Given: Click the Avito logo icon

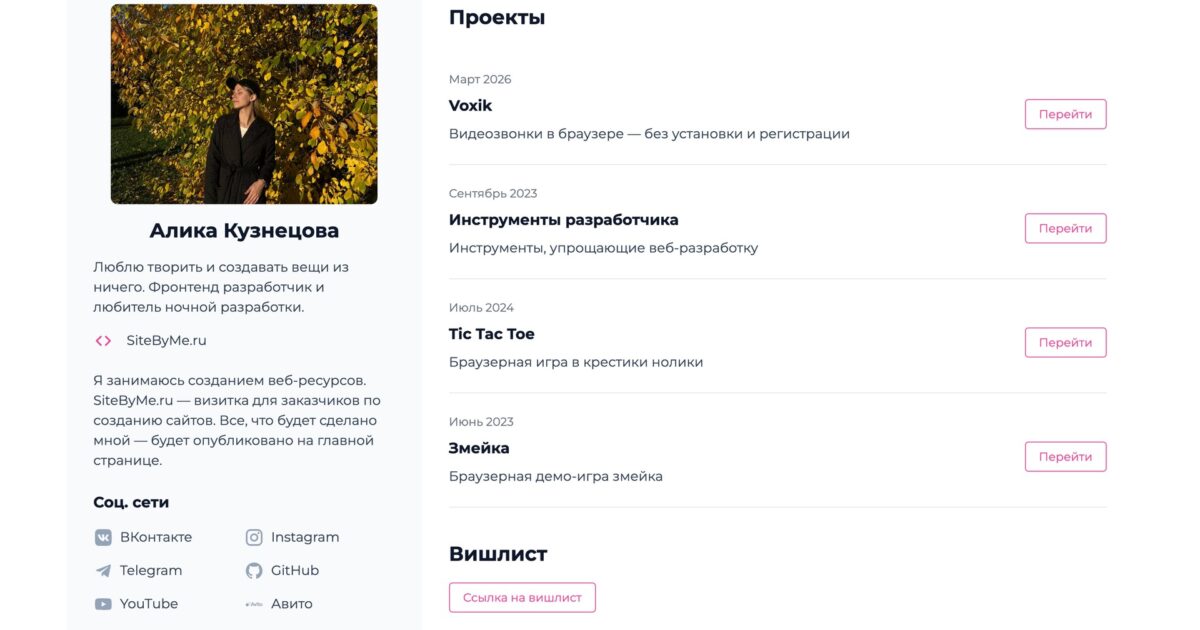Looking at the screenshot, I should (254, 604).
